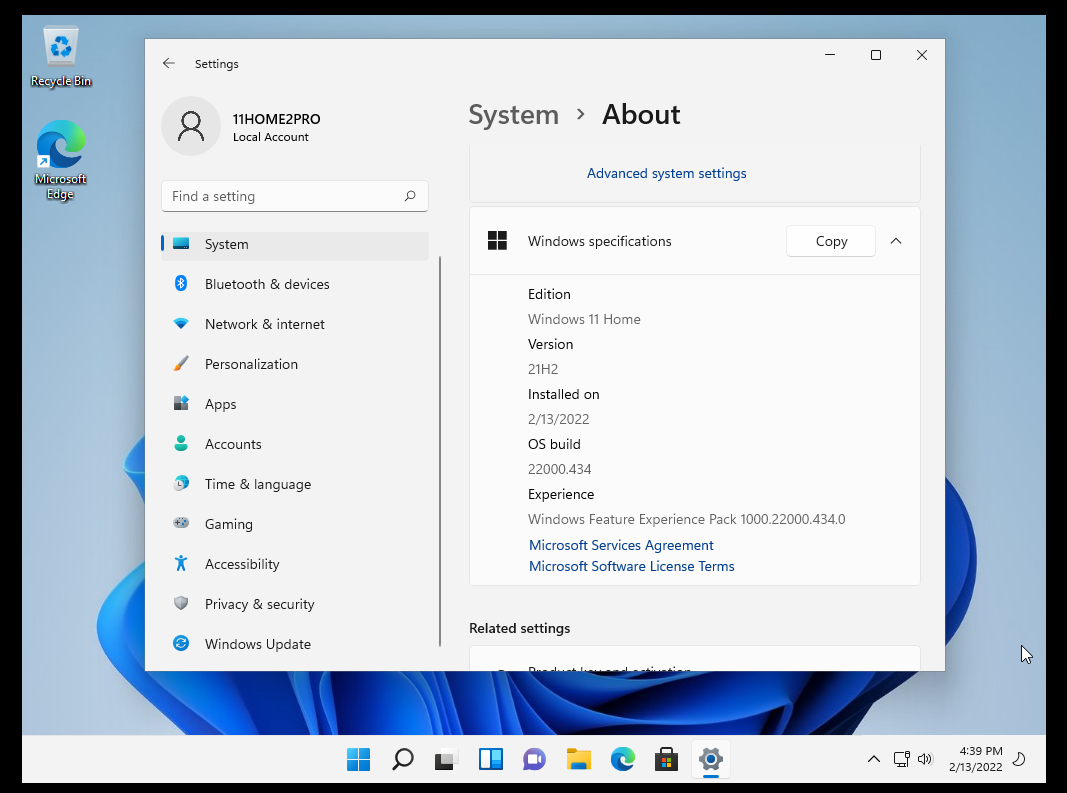Open Microsoft Software License Terms link

point(631,566)
